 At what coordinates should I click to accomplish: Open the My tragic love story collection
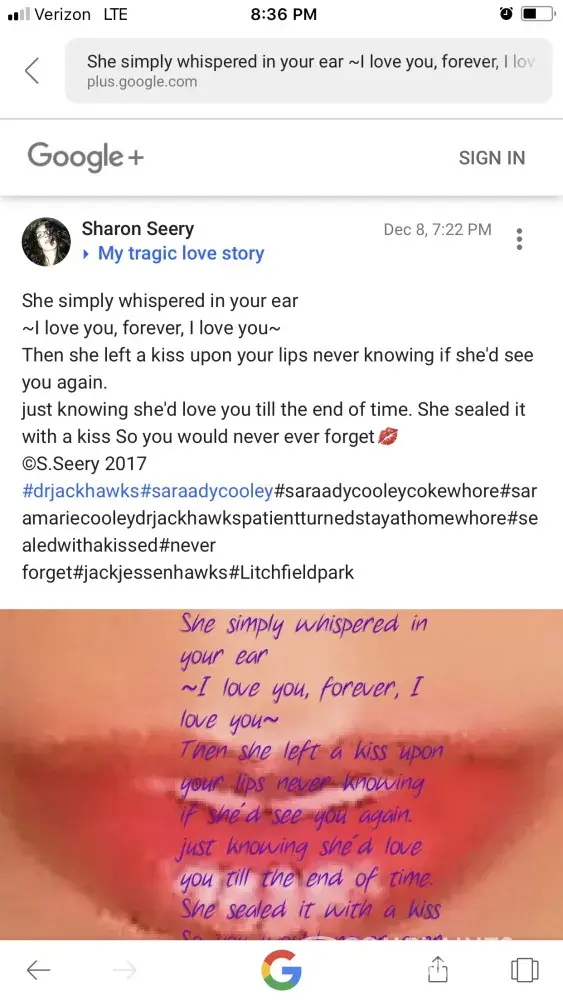click(x=180, y=254)
